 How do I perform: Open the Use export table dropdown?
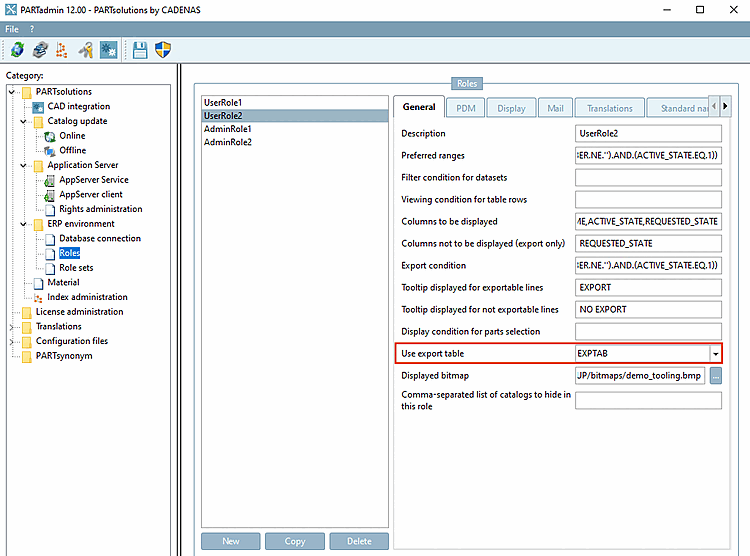click(x=715, y=354)
